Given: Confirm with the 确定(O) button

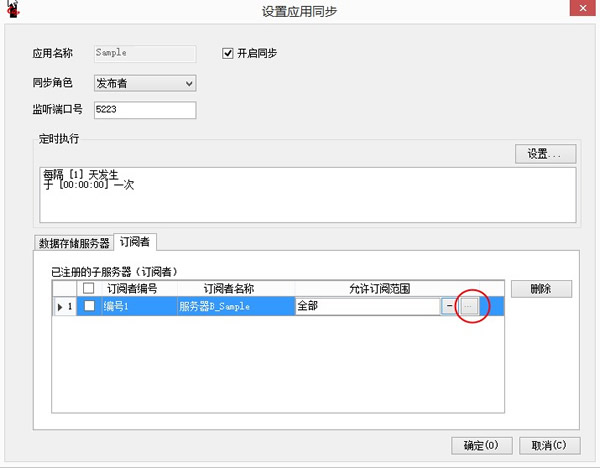Looking at the screenshot, I should pos(480,445).
